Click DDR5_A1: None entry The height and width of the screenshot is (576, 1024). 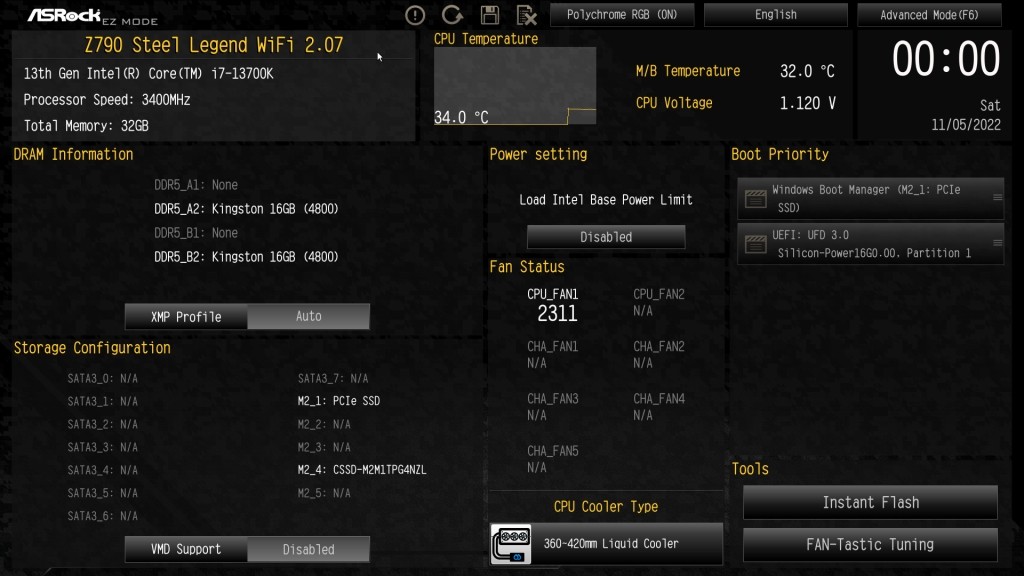click(x=196, y=185)
